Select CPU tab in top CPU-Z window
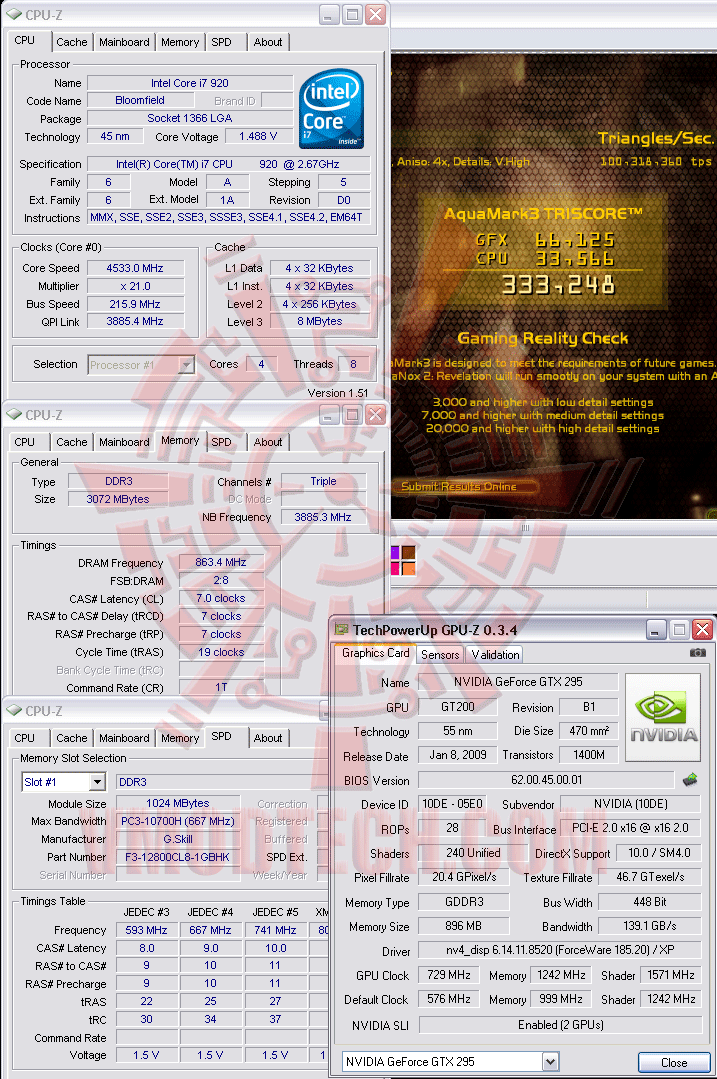Viewport: 717px width, 1079px height. 25,41
